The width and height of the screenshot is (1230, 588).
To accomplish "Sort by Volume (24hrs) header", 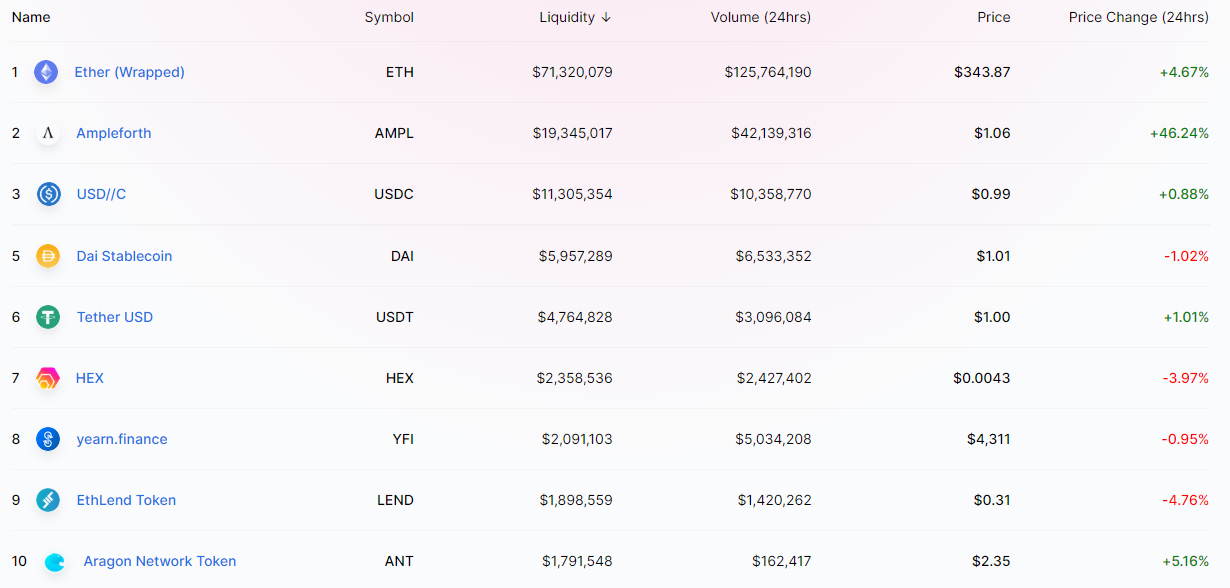I will coord(760,17).
